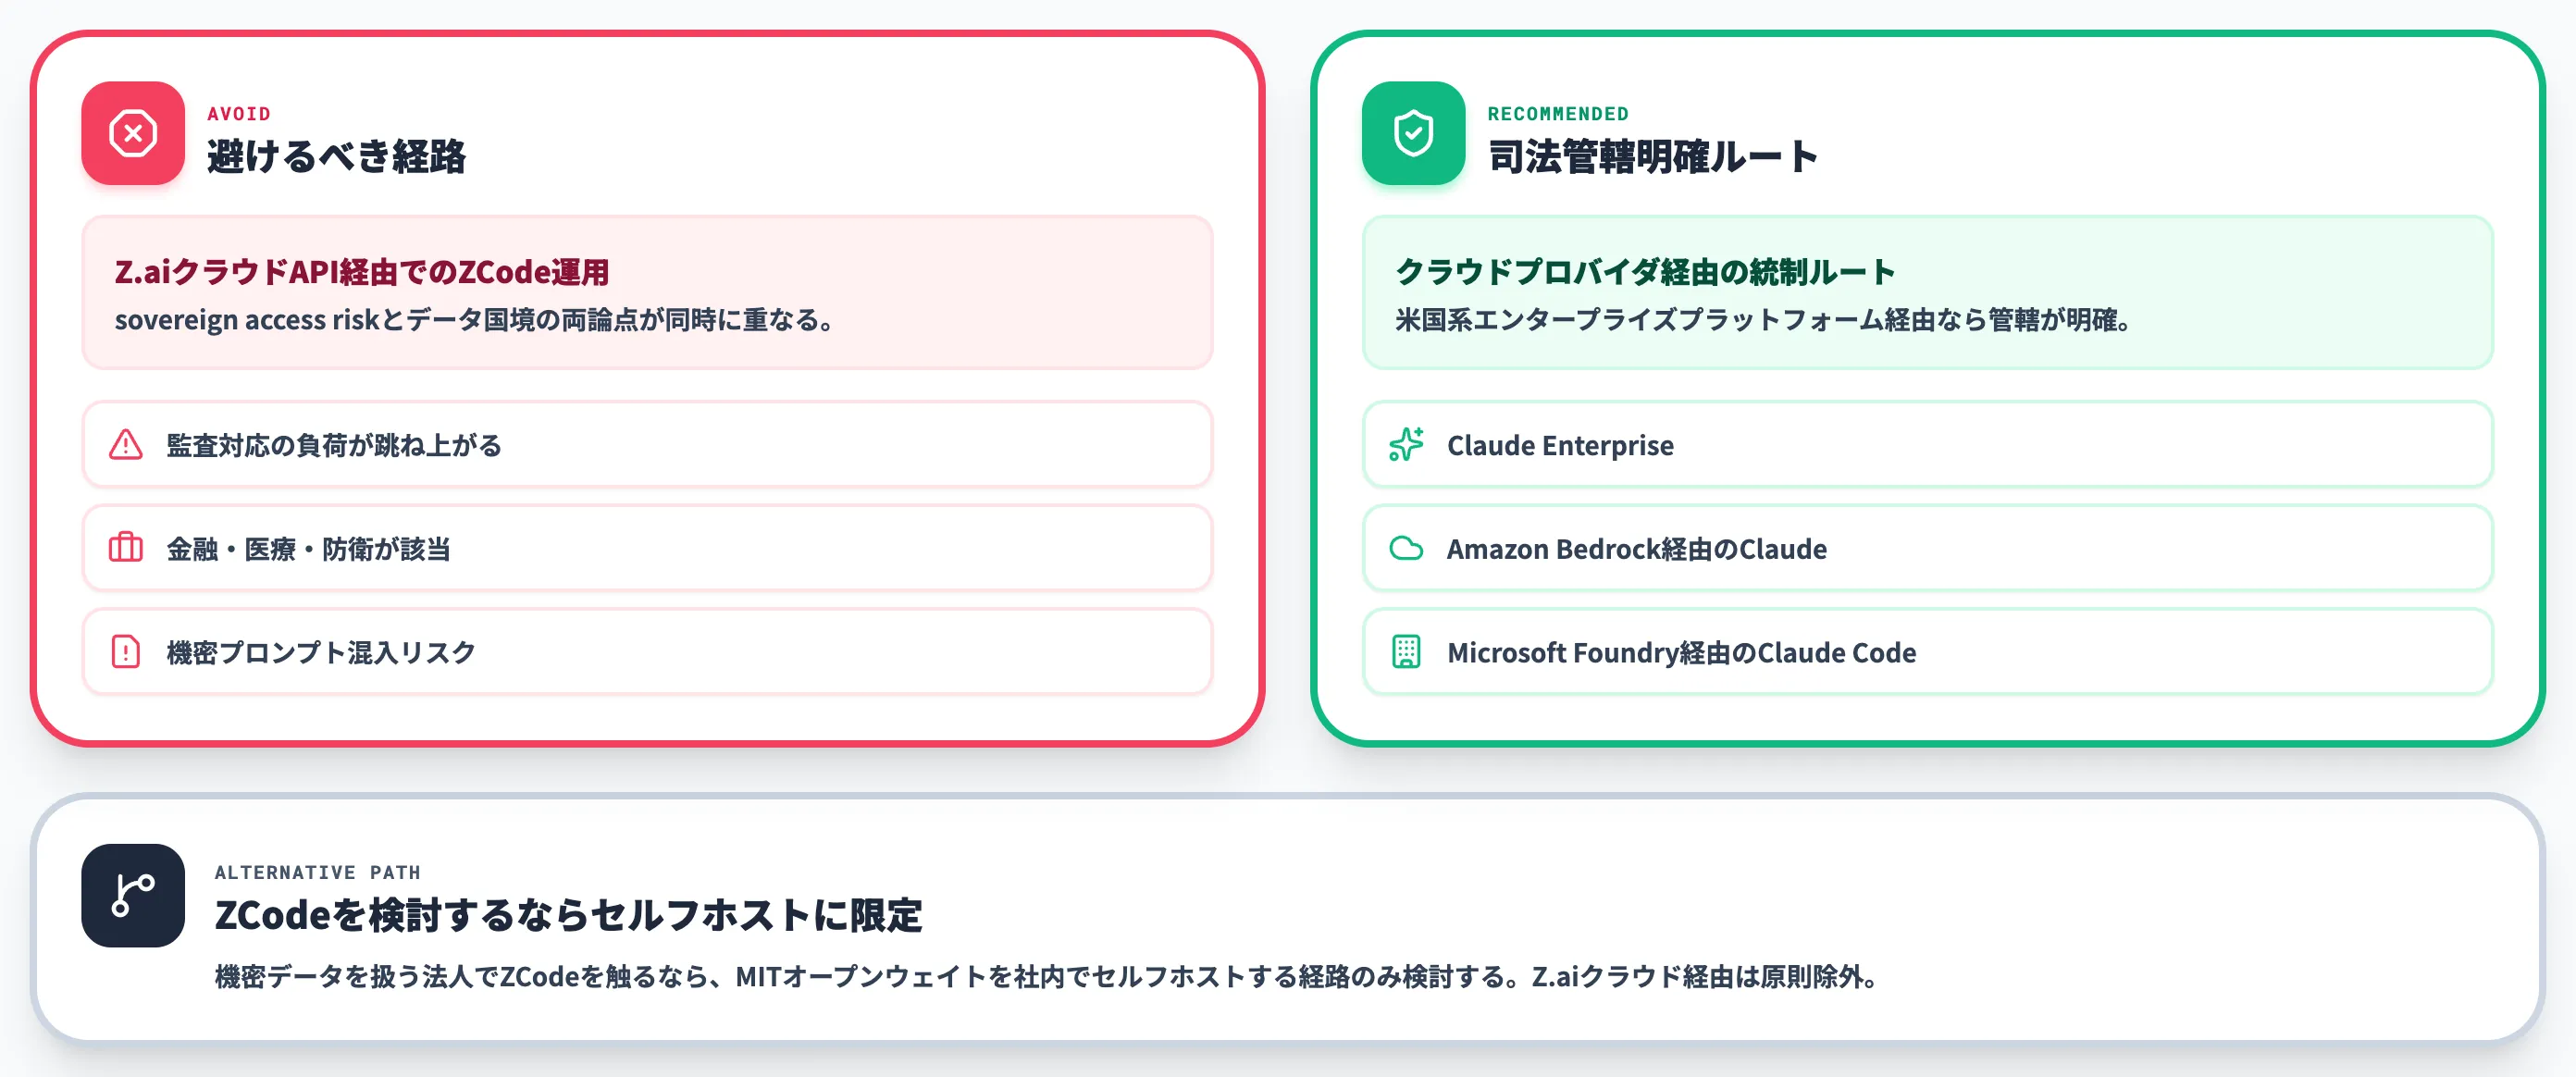Select the 金融・医療・防衛が該当 text

[308, 549]
